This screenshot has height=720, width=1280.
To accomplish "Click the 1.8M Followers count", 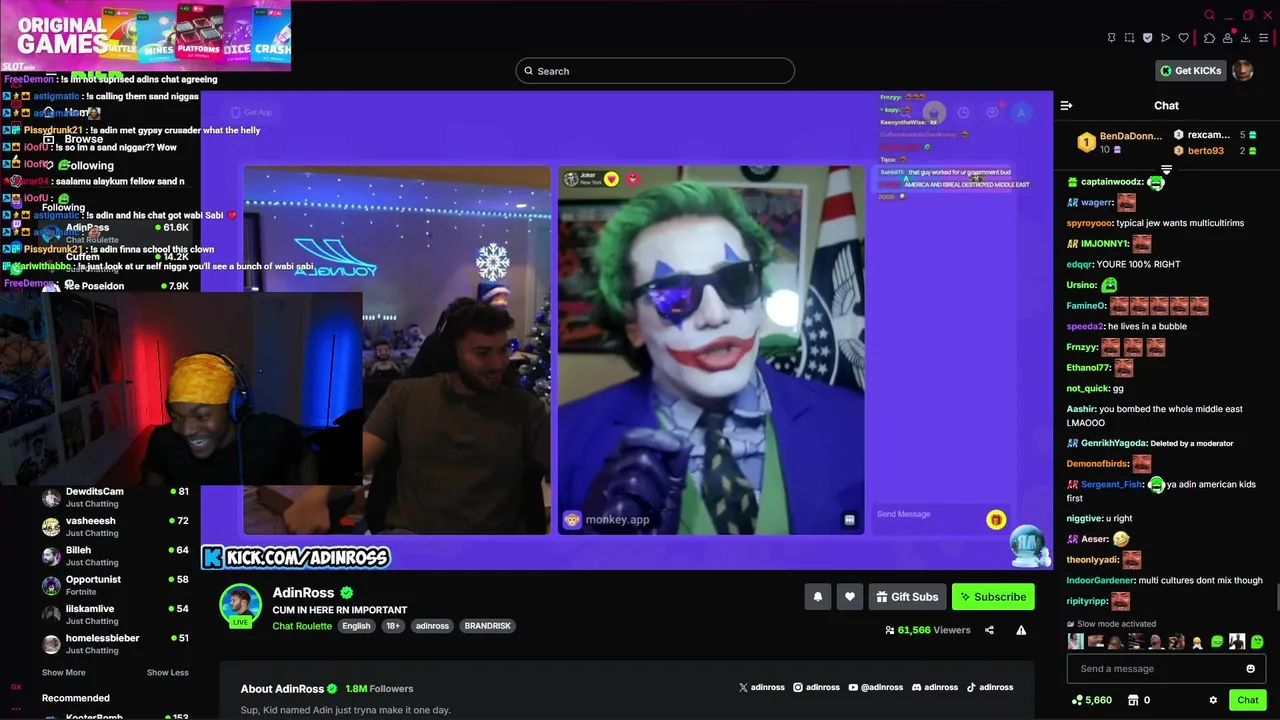I will coord(379,689).
